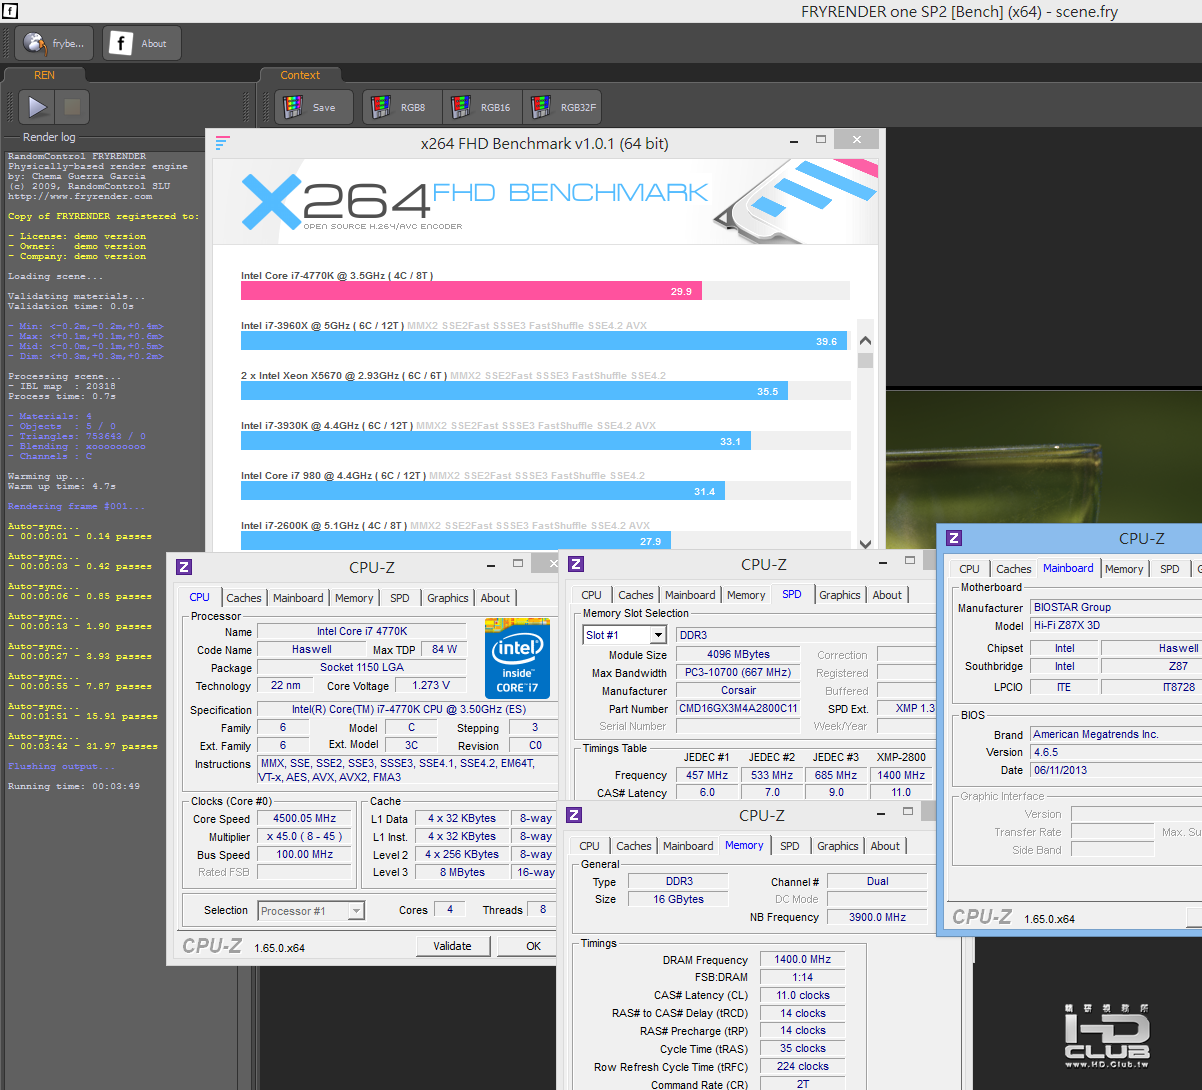Click the memory manufacturer value "Corsair"
The height and width of the screenshot is (1090, 1202).
click(738, 690)
